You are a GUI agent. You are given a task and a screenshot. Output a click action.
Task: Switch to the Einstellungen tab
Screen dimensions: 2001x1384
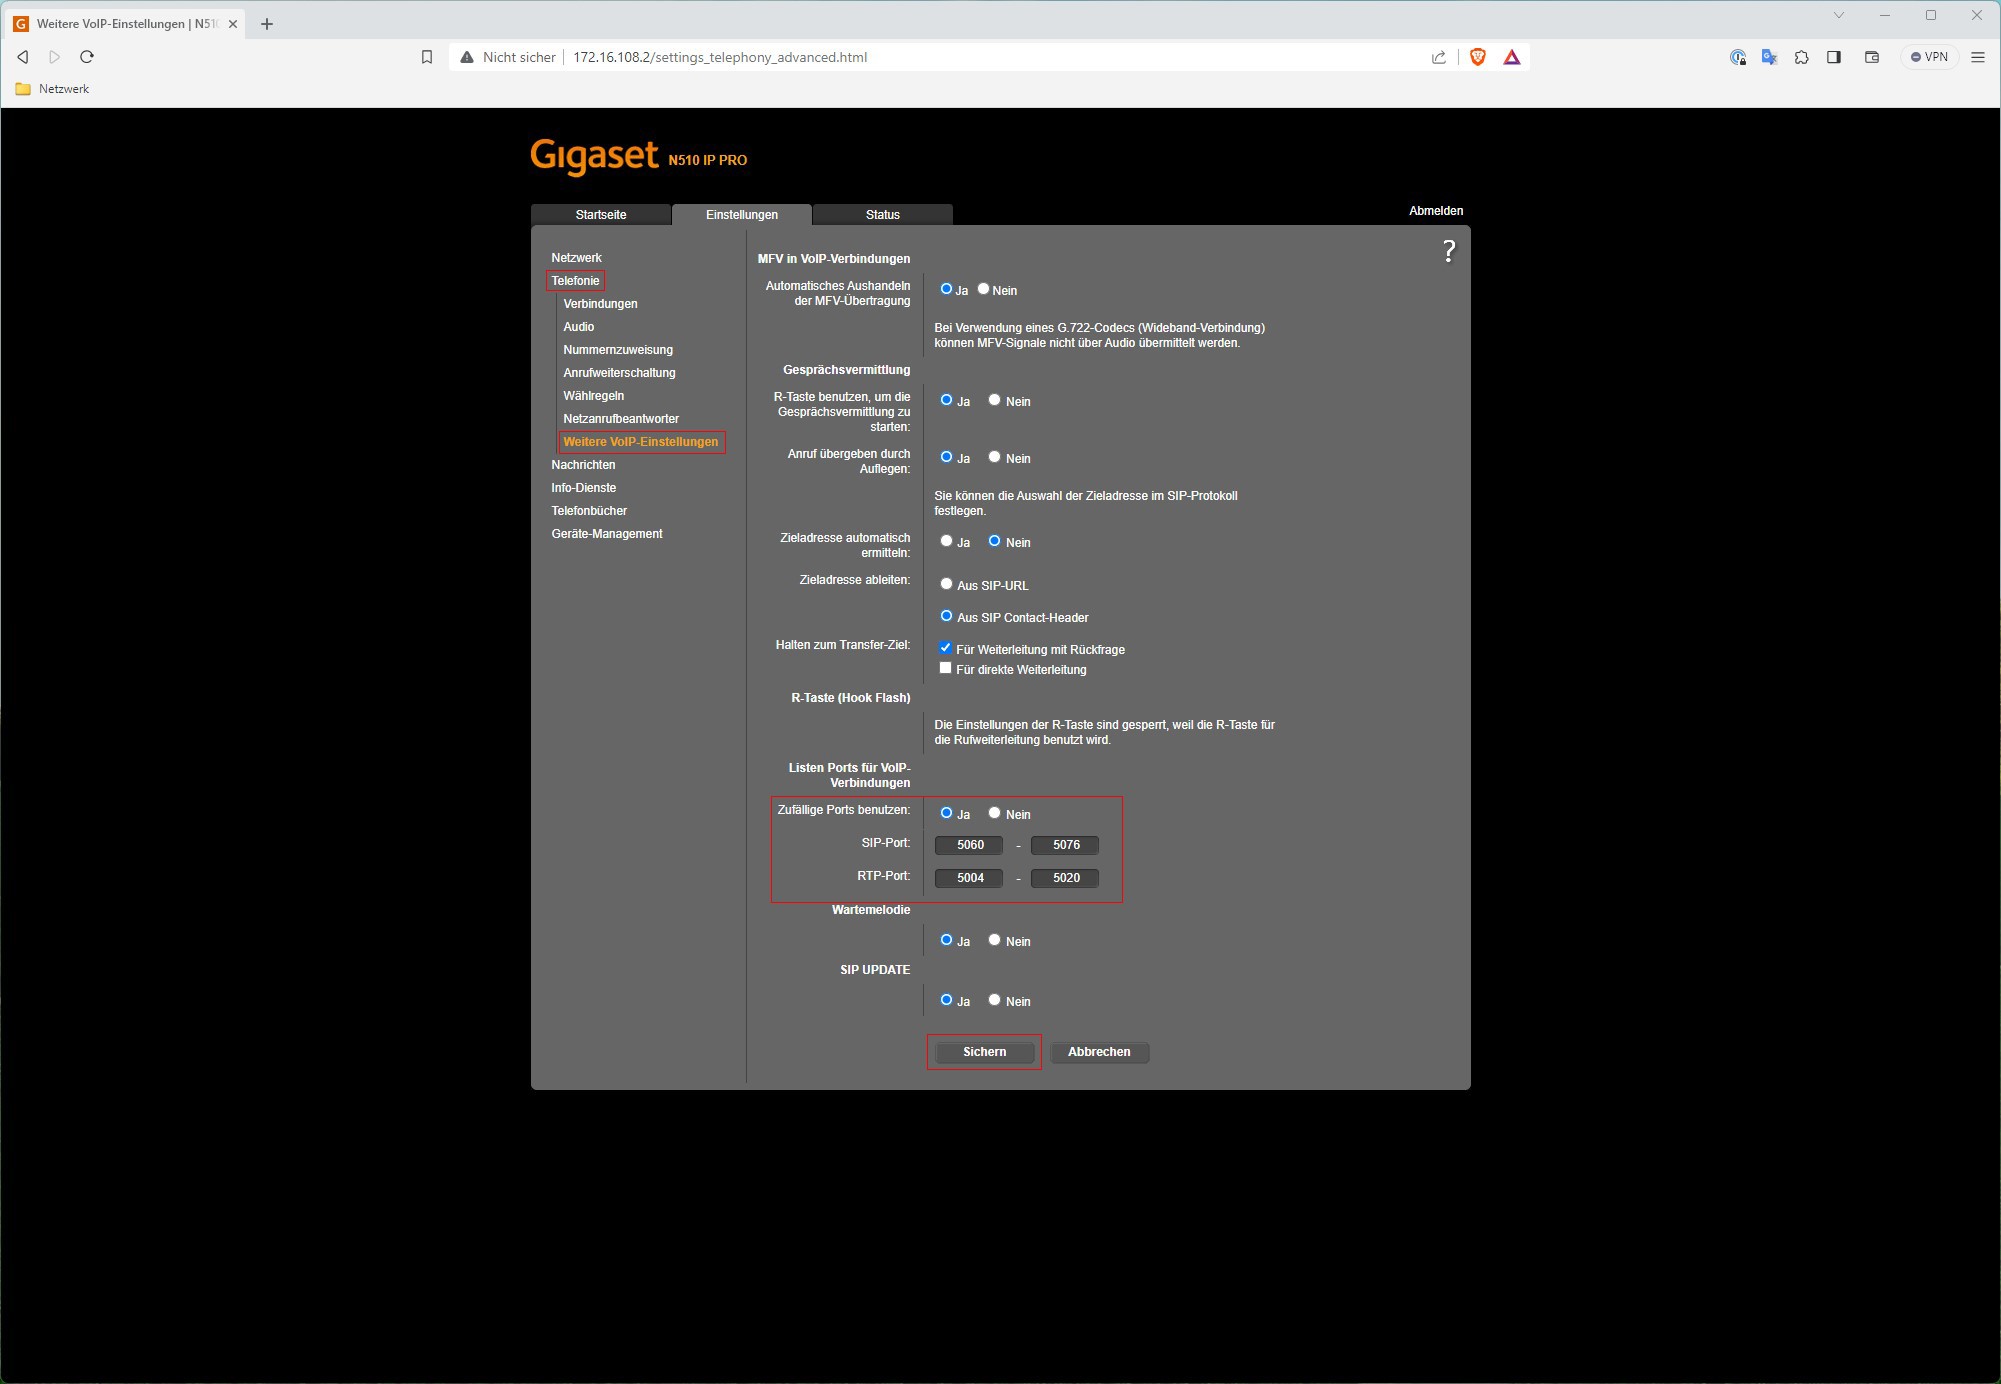[742, 215]
